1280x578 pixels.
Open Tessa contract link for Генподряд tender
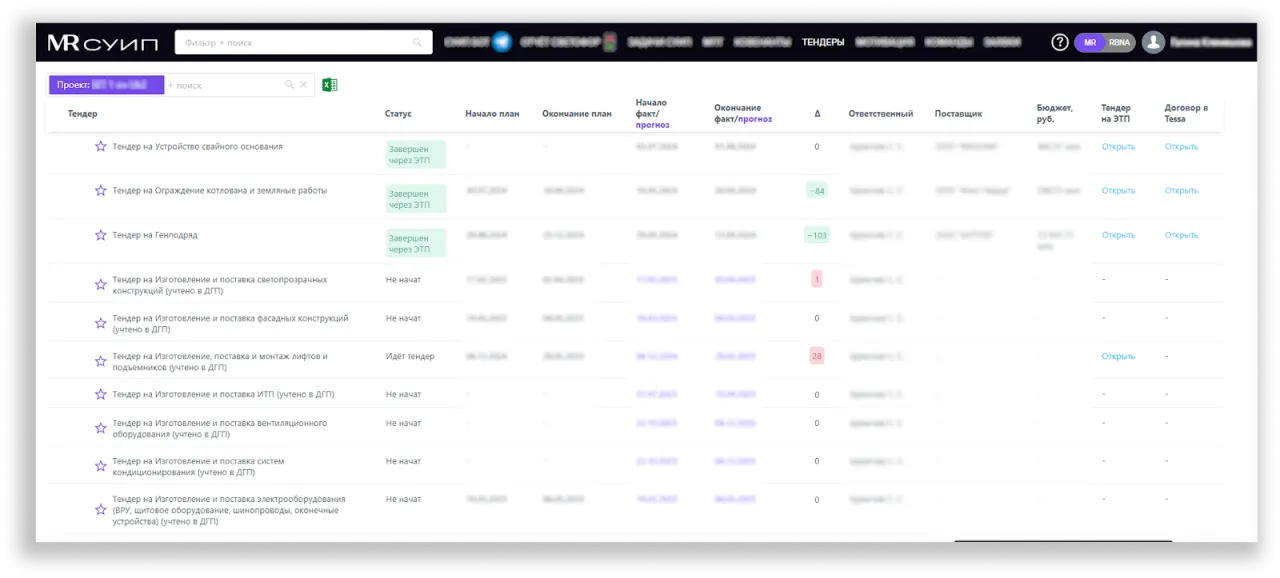point(1181,235)
